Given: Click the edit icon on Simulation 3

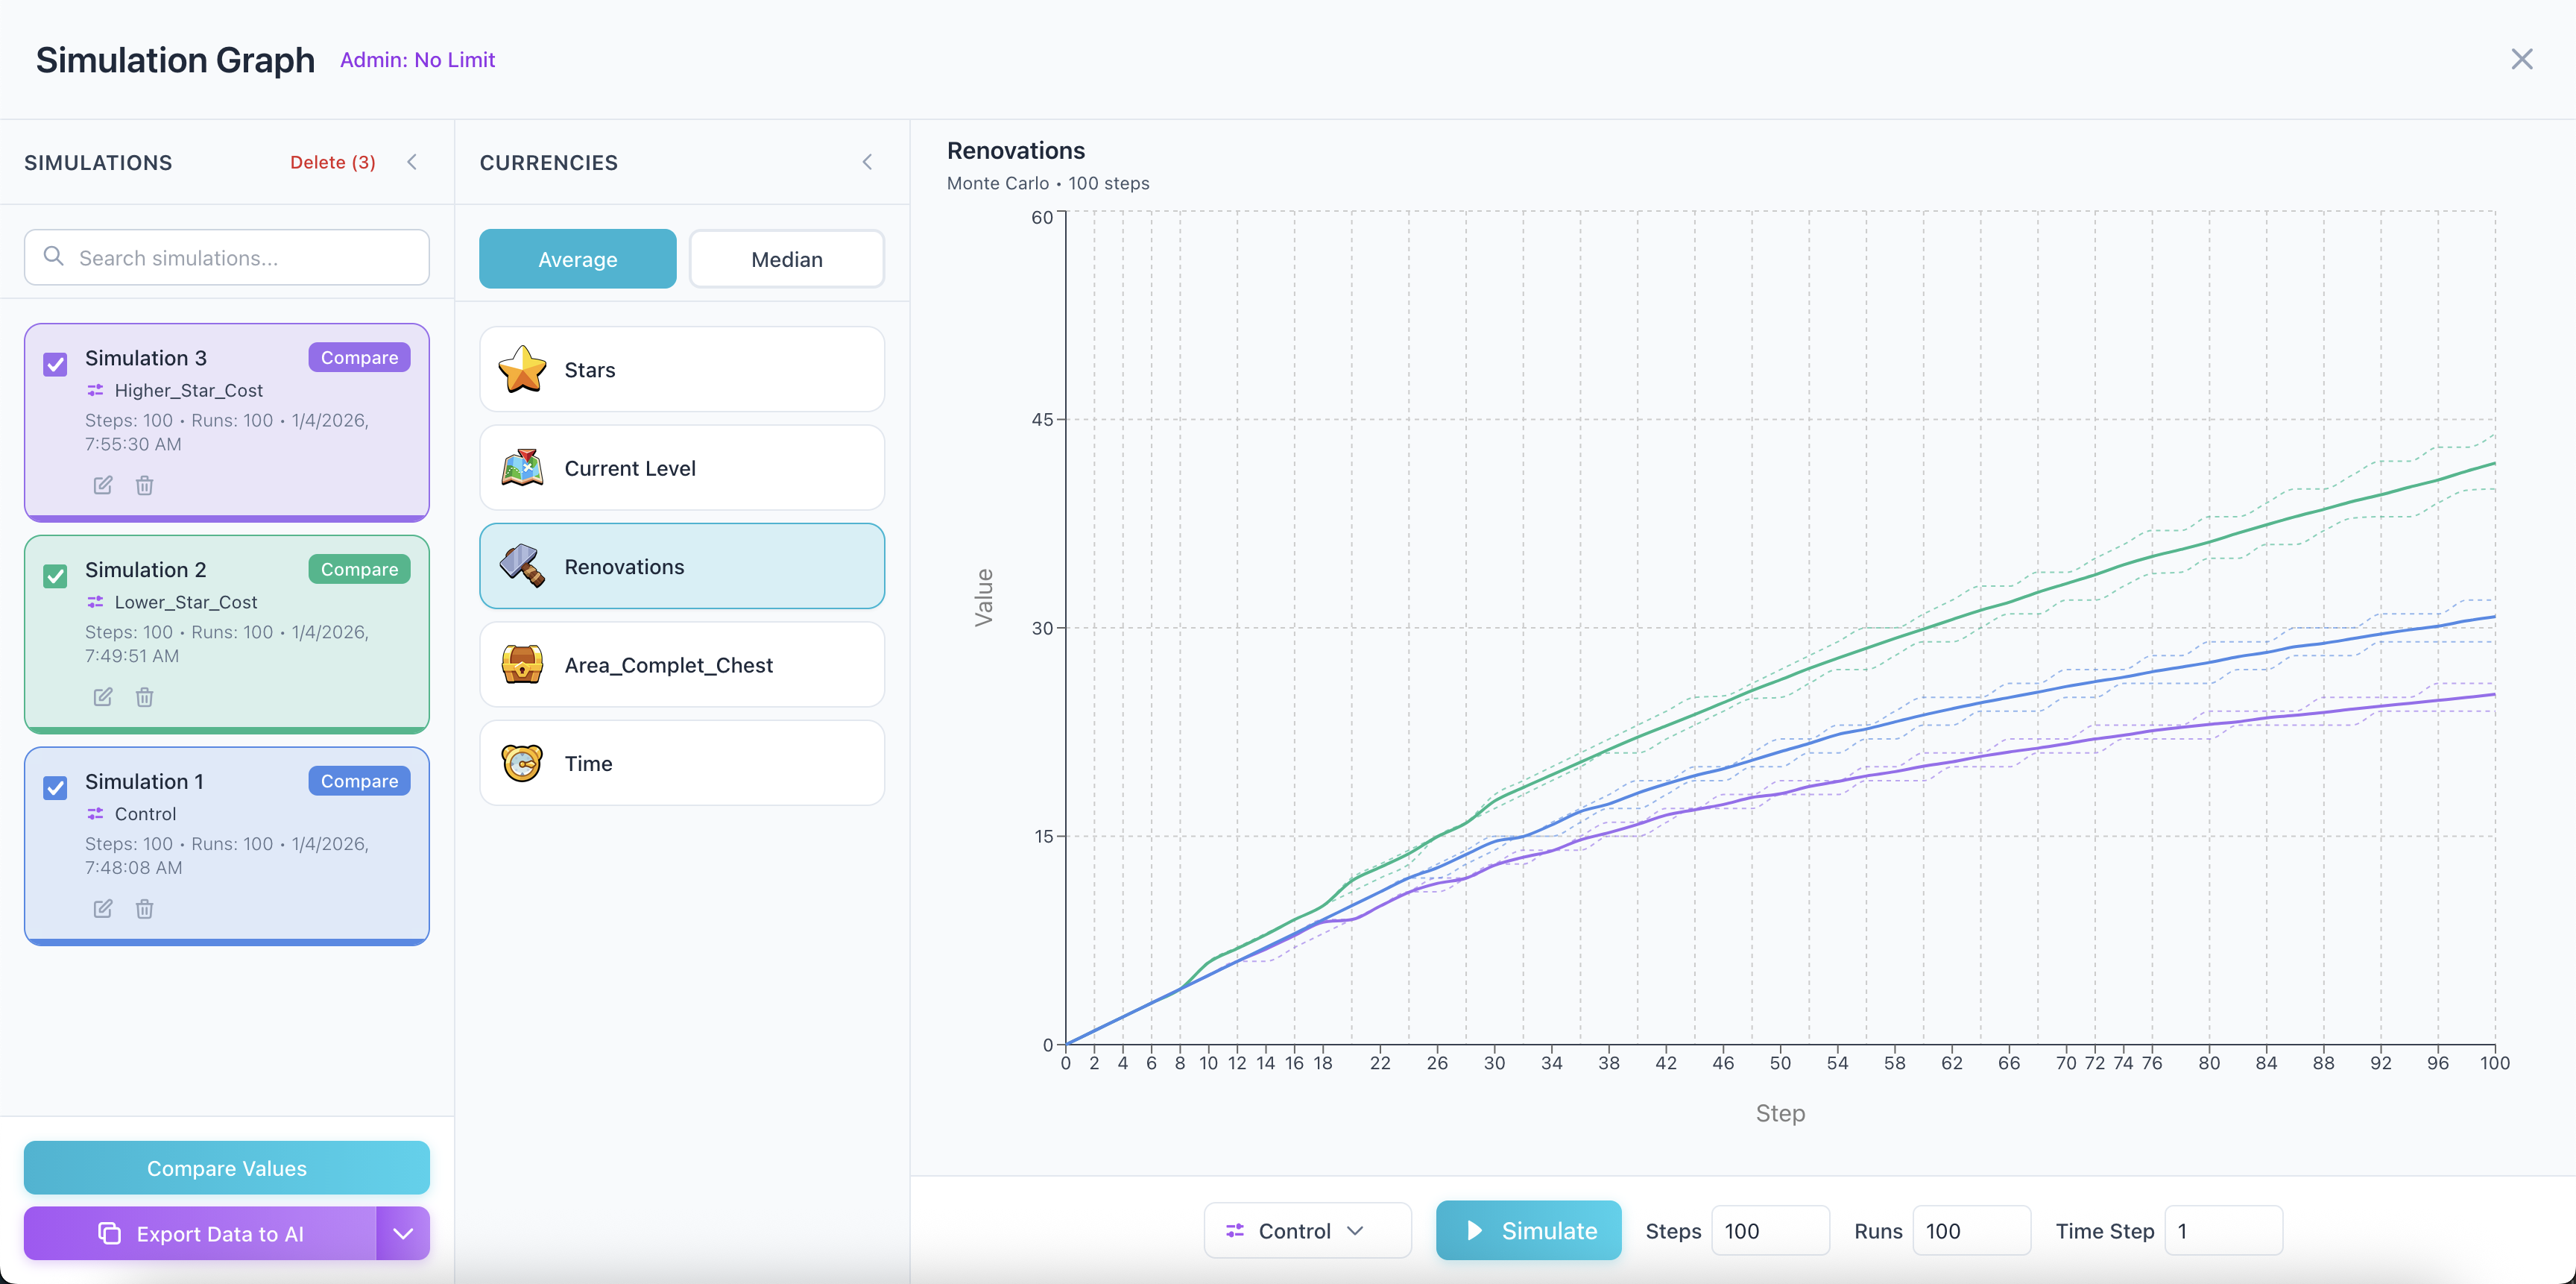Looking at the screenshot, I should [103, 485].
